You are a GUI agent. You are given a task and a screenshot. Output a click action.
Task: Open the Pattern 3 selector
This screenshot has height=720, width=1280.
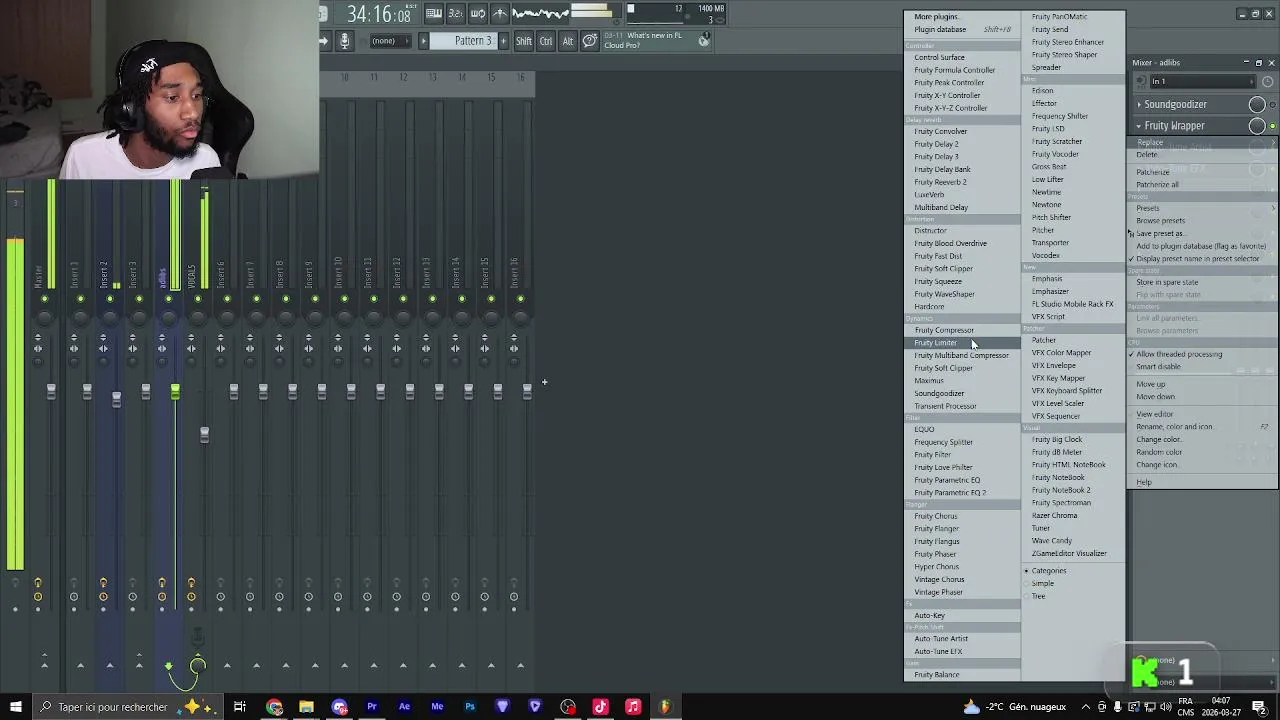point(465,41)
